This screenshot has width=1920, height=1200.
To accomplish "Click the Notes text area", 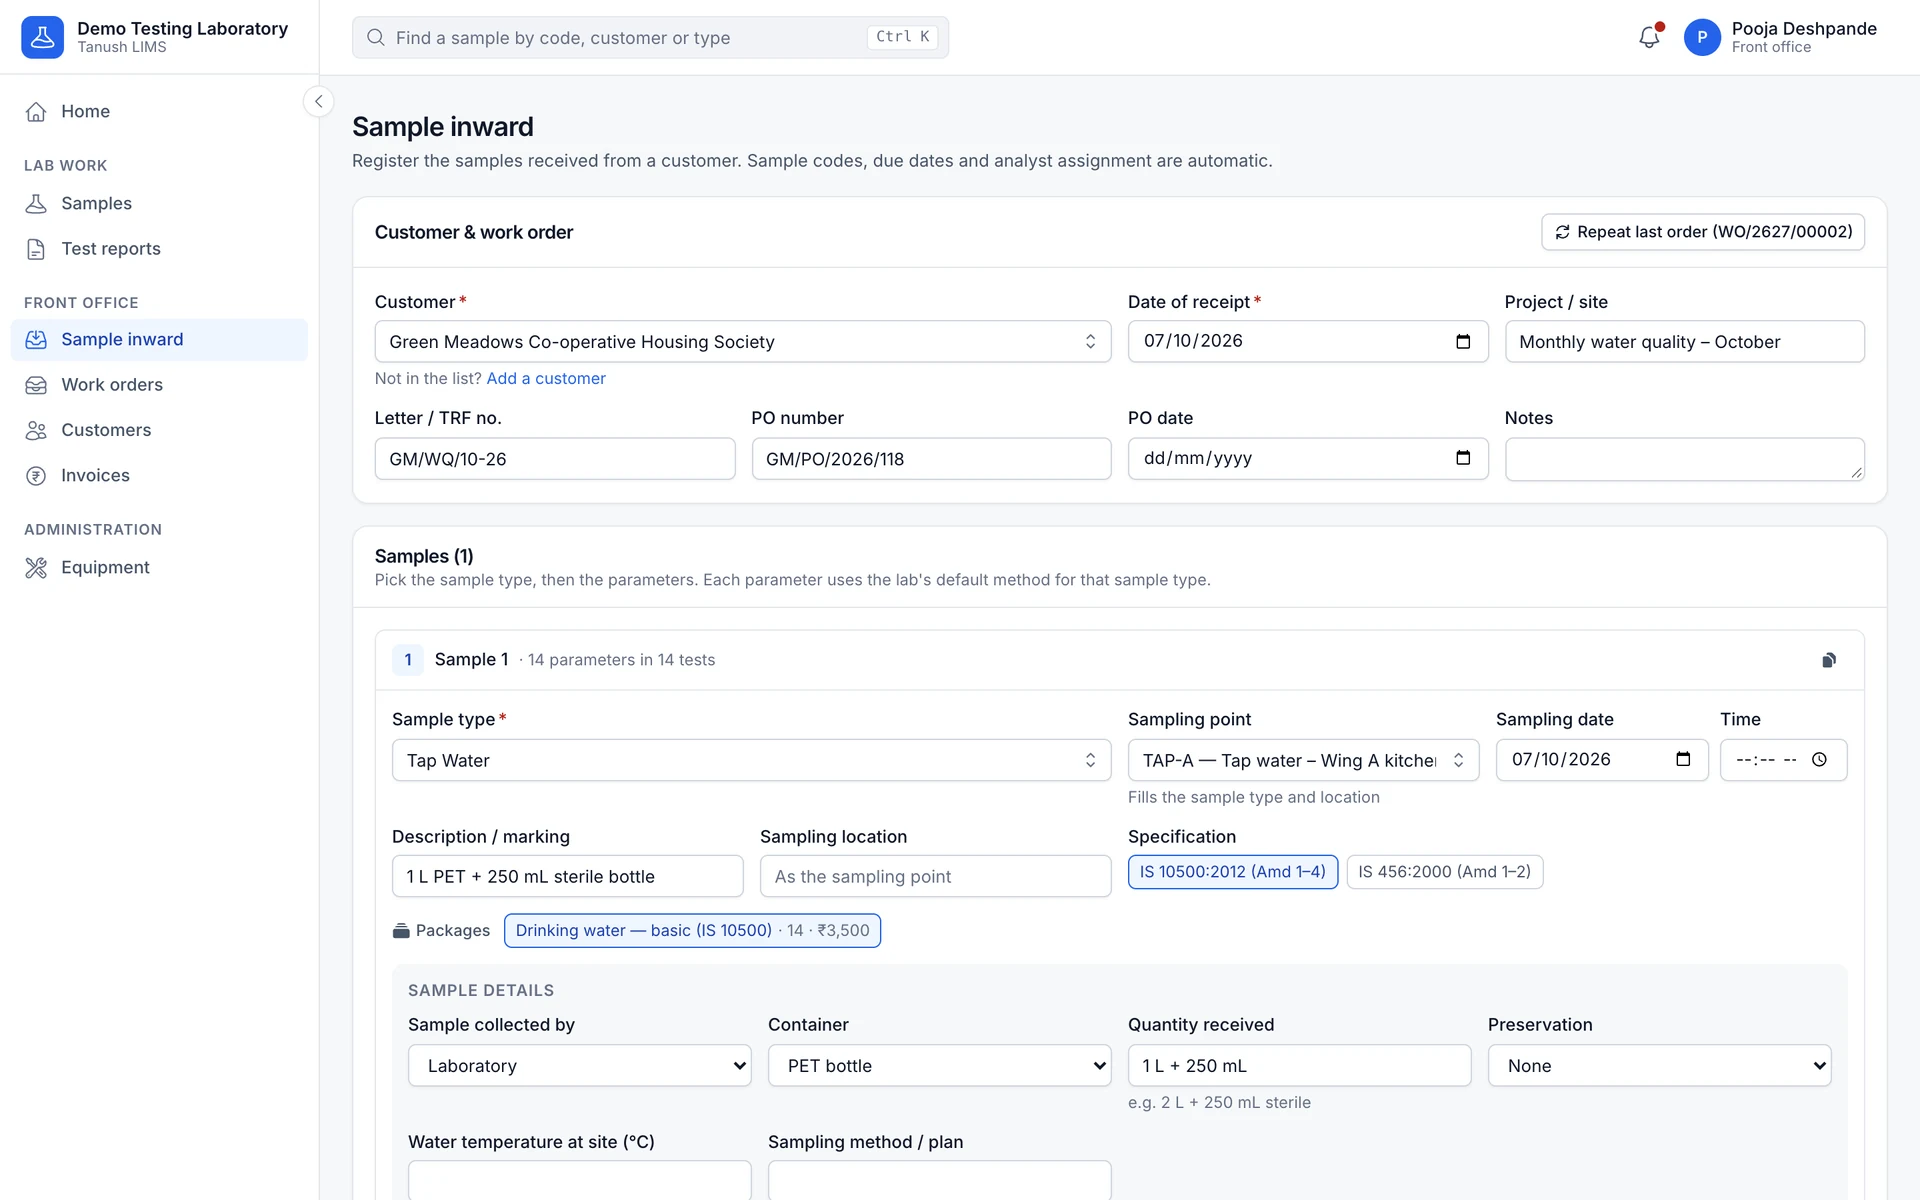I will tap(1684, 459).
